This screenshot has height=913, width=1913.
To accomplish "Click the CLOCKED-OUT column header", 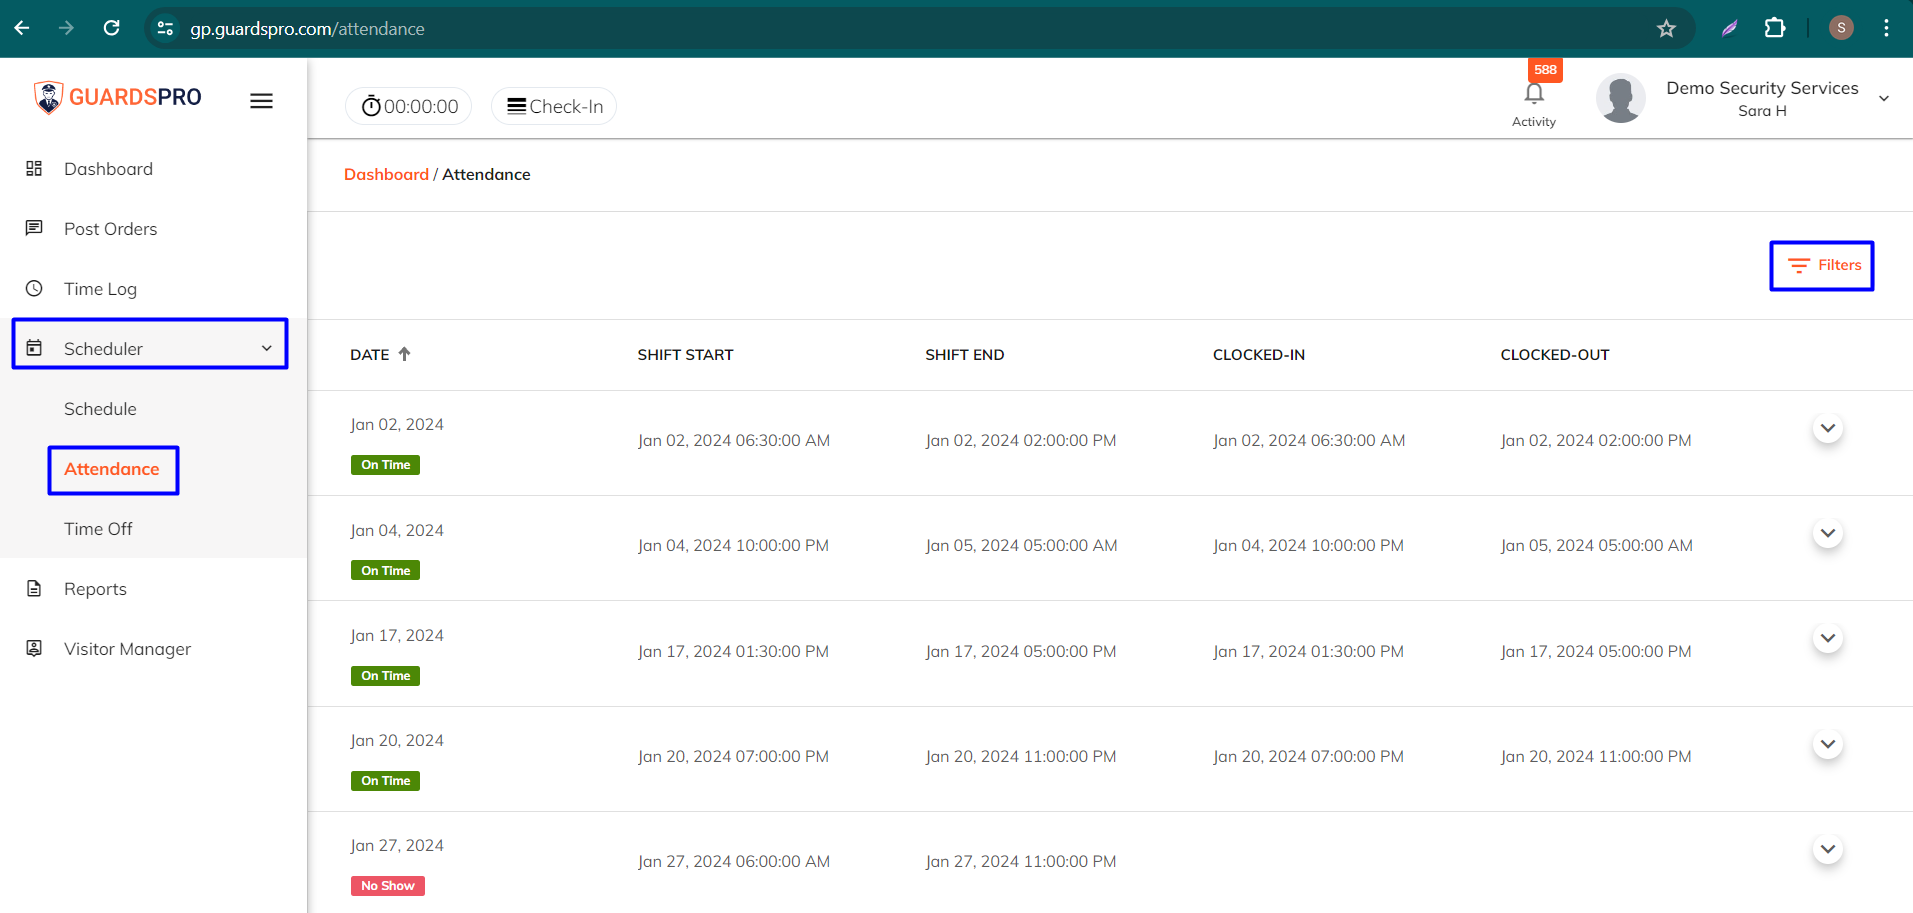I will 1555,354.
